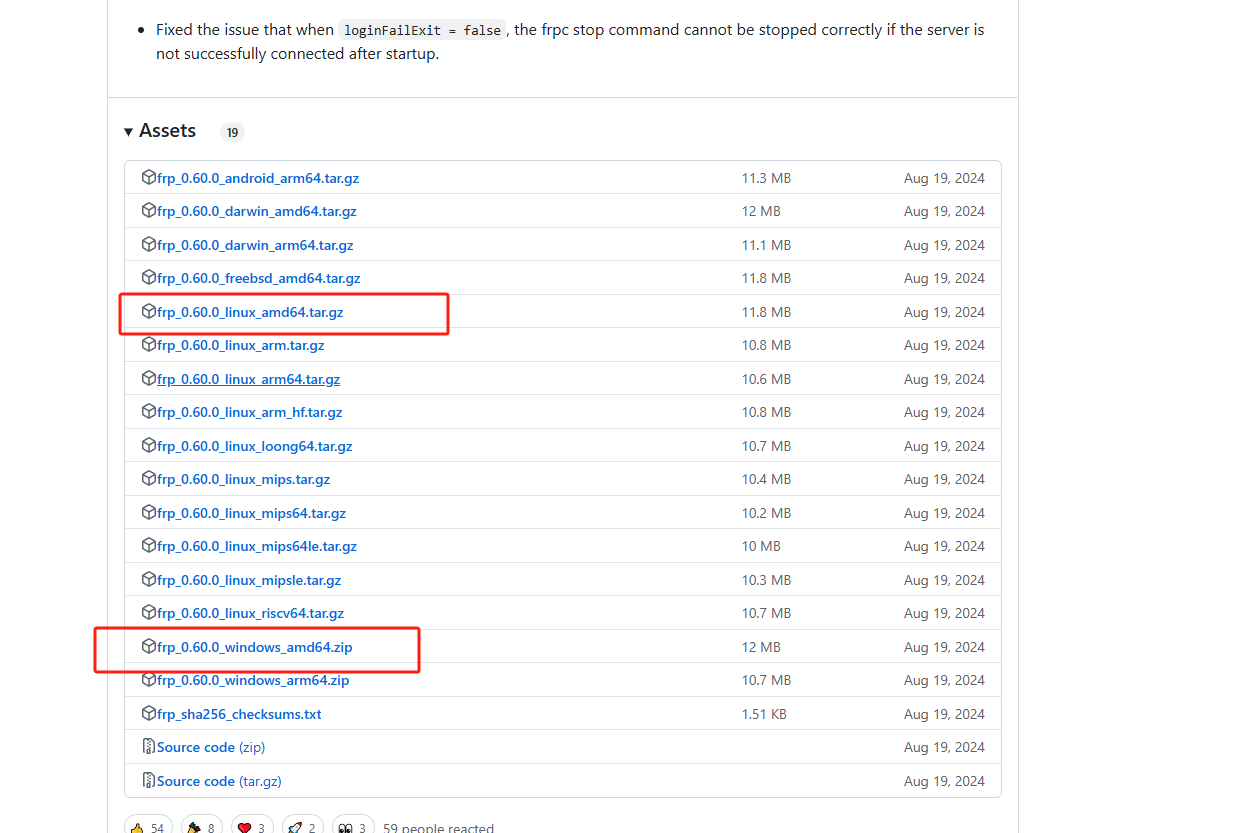Click the thumbs up reaction emoji
This screenshot has width=1250, height=833.
tap(137, 828)
